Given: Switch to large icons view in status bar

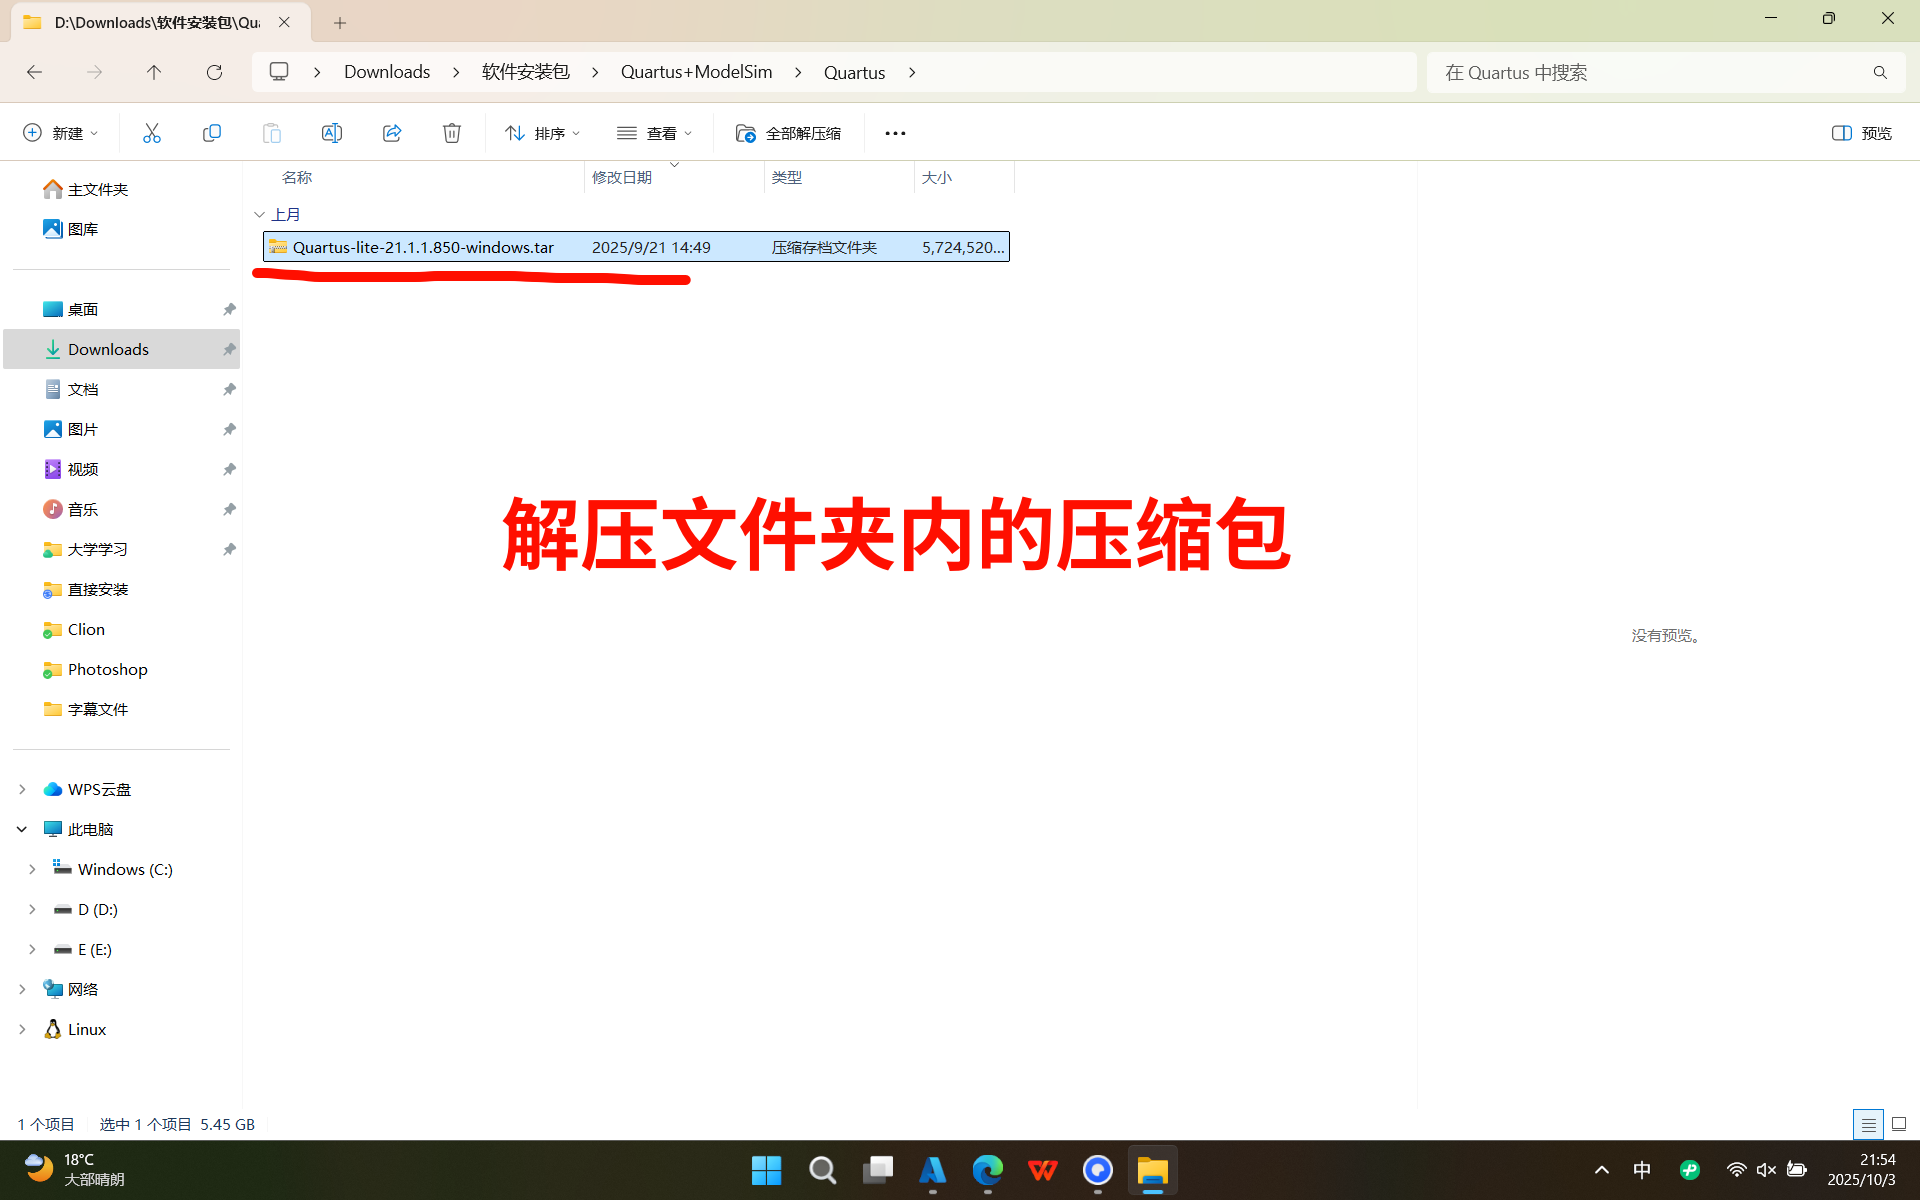Looking at the screenshot, I should (x=1899, y=1124).
